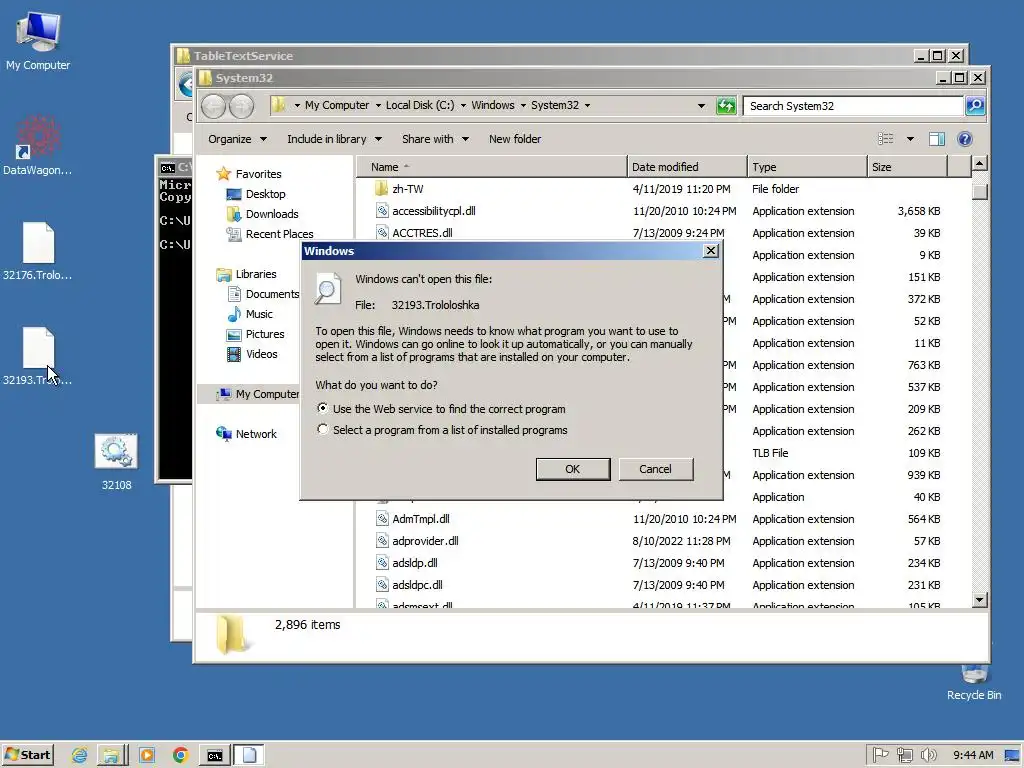
Task: Select adprovider.dll in file list
Action: 425,541
